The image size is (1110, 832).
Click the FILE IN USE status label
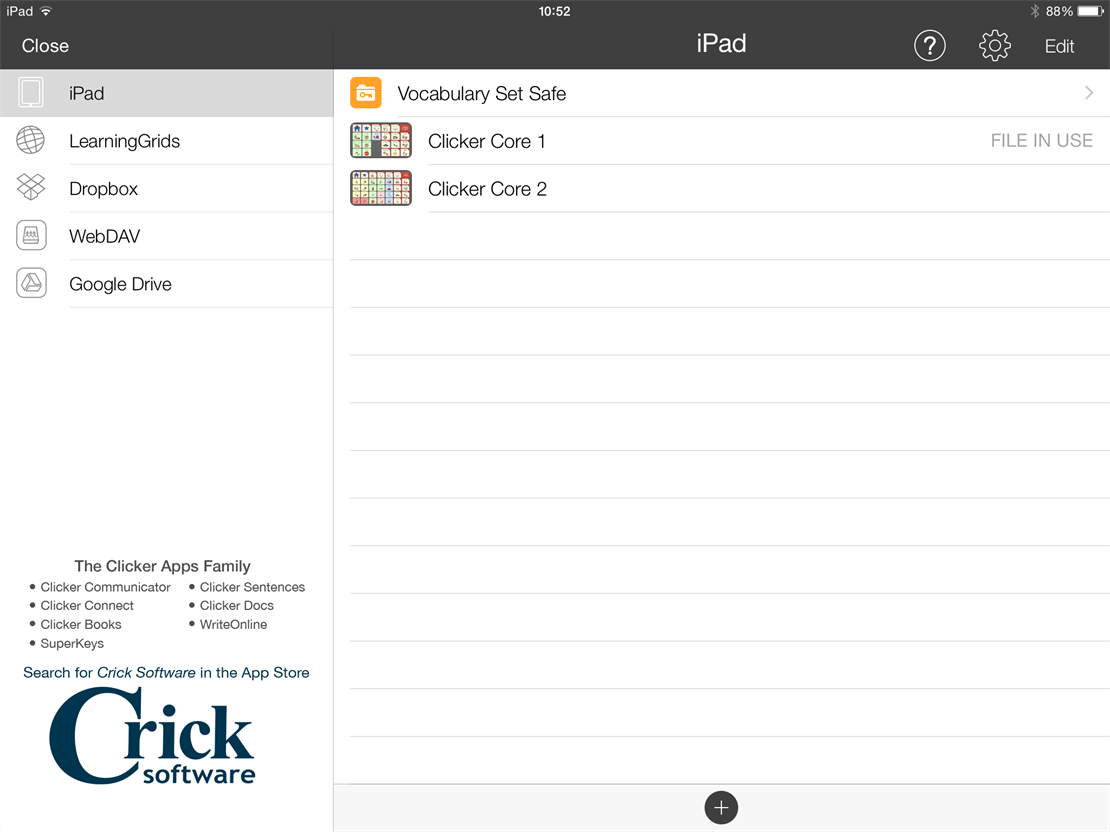click(1041, 141)
